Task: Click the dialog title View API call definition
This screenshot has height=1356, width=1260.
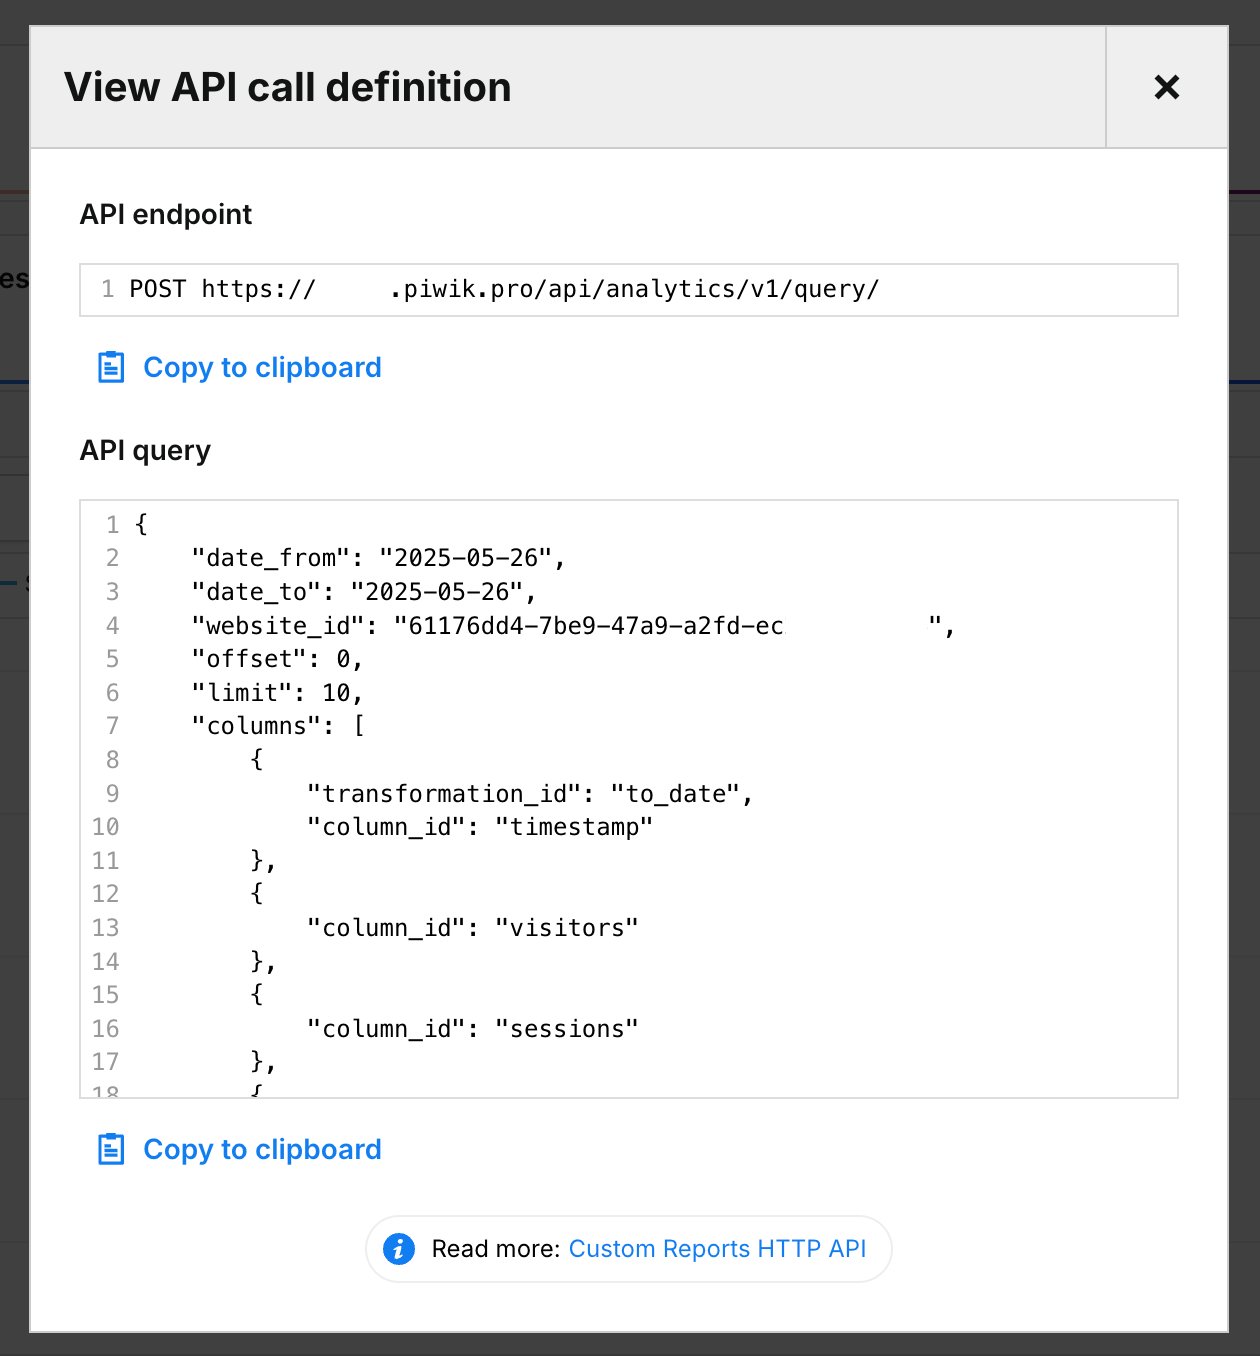Action: coord(288,87)
